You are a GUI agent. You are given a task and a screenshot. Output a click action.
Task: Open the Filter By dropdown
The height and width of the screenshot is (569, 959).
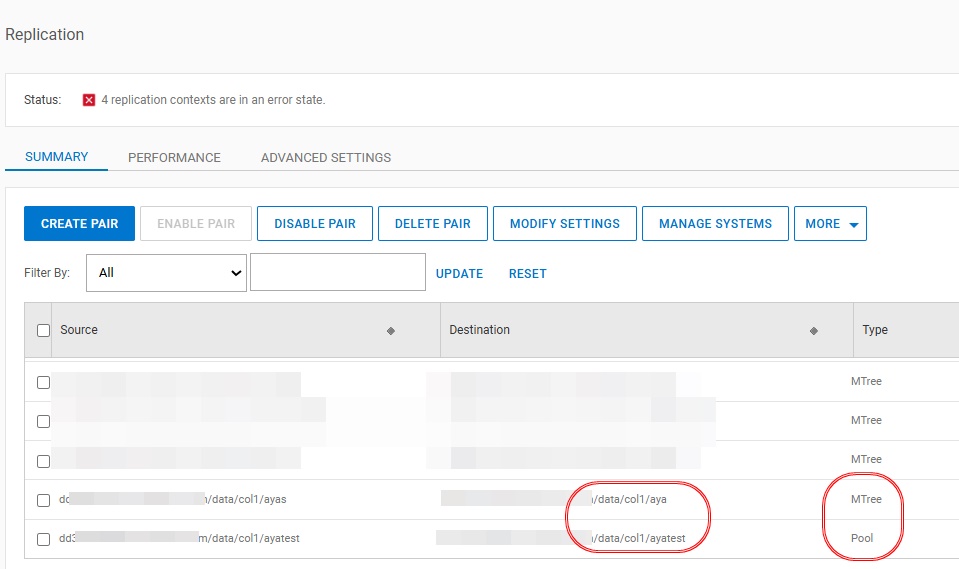tap(166, 273)
